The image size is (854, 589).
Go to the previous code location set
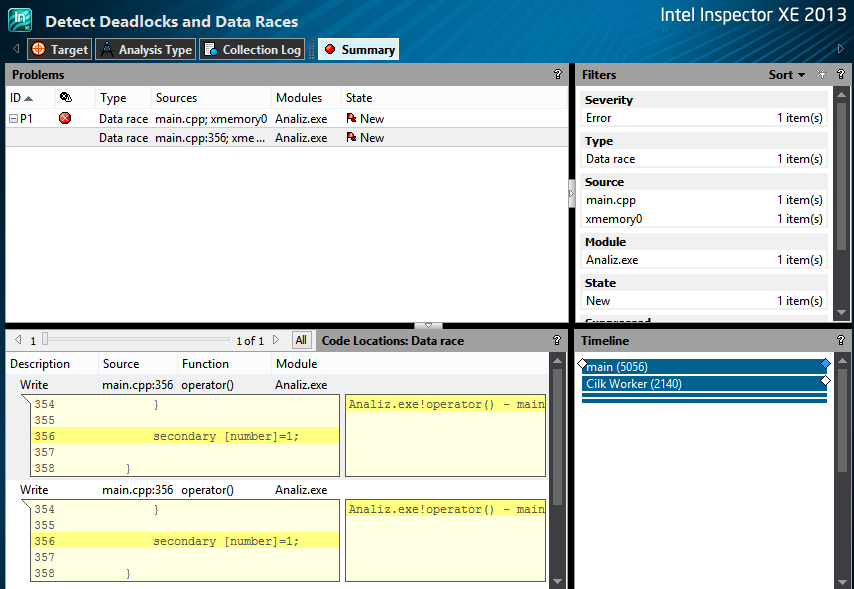(18, 340)
